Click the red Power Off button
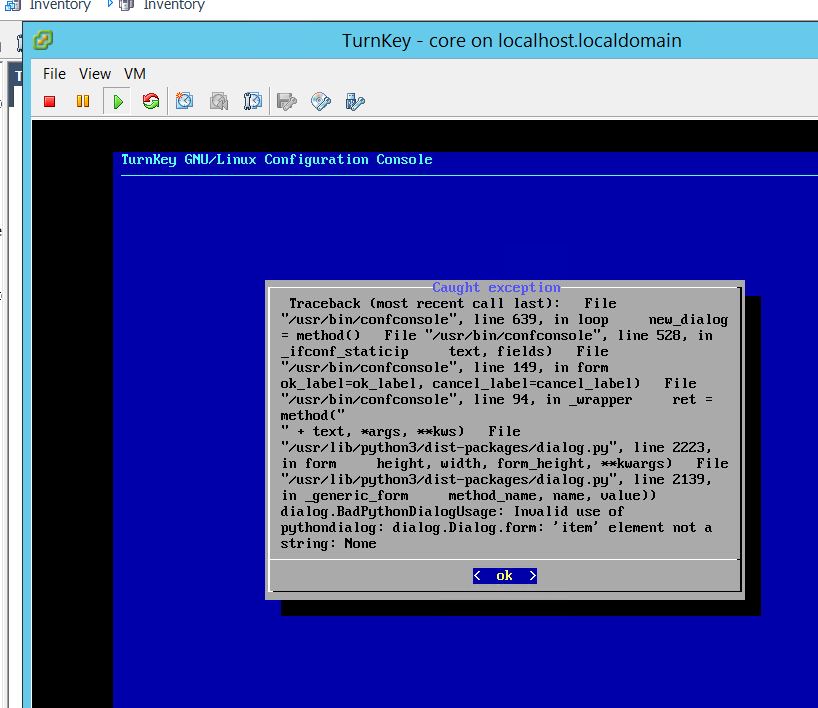This screenshot has height=708, width=818. click(50, 101)
